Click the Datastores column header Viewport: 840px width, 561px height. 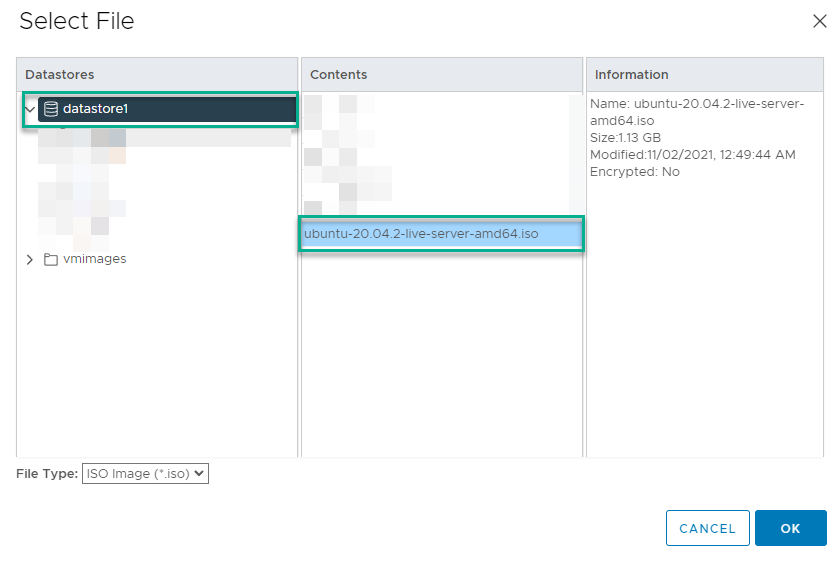[59, 75]
